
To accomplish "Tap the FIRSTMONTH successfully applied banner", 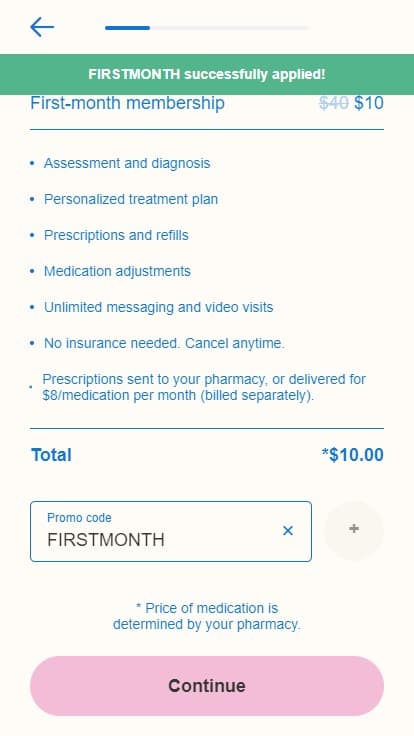I will coord(207,74).
